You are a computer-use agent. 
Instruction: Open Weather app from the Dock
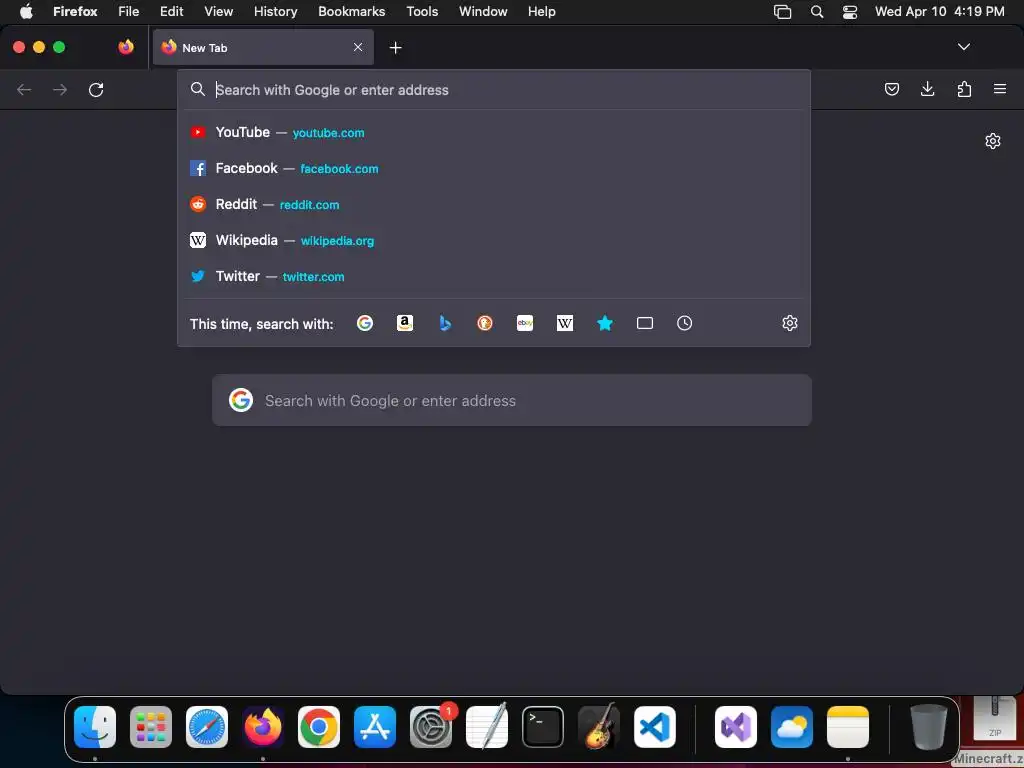[792, 727]
